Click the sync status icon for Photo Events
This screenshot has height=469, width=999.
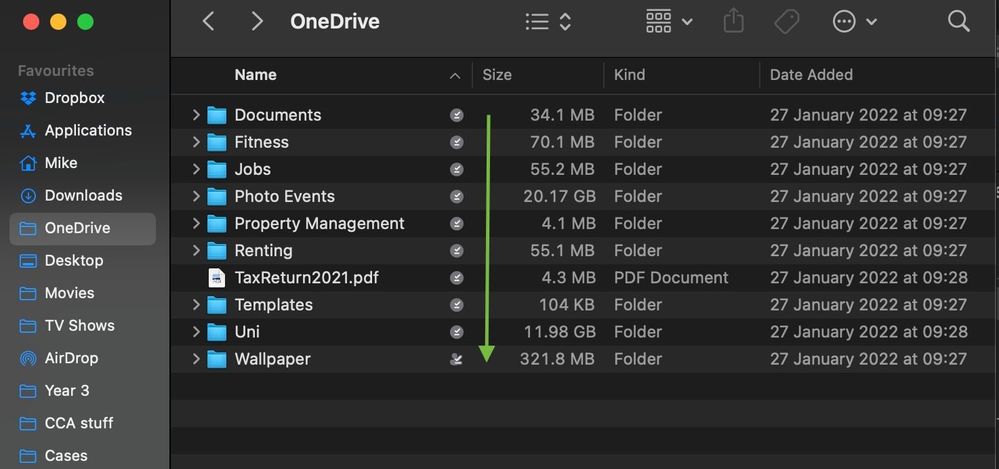click(x=456, y=196)
